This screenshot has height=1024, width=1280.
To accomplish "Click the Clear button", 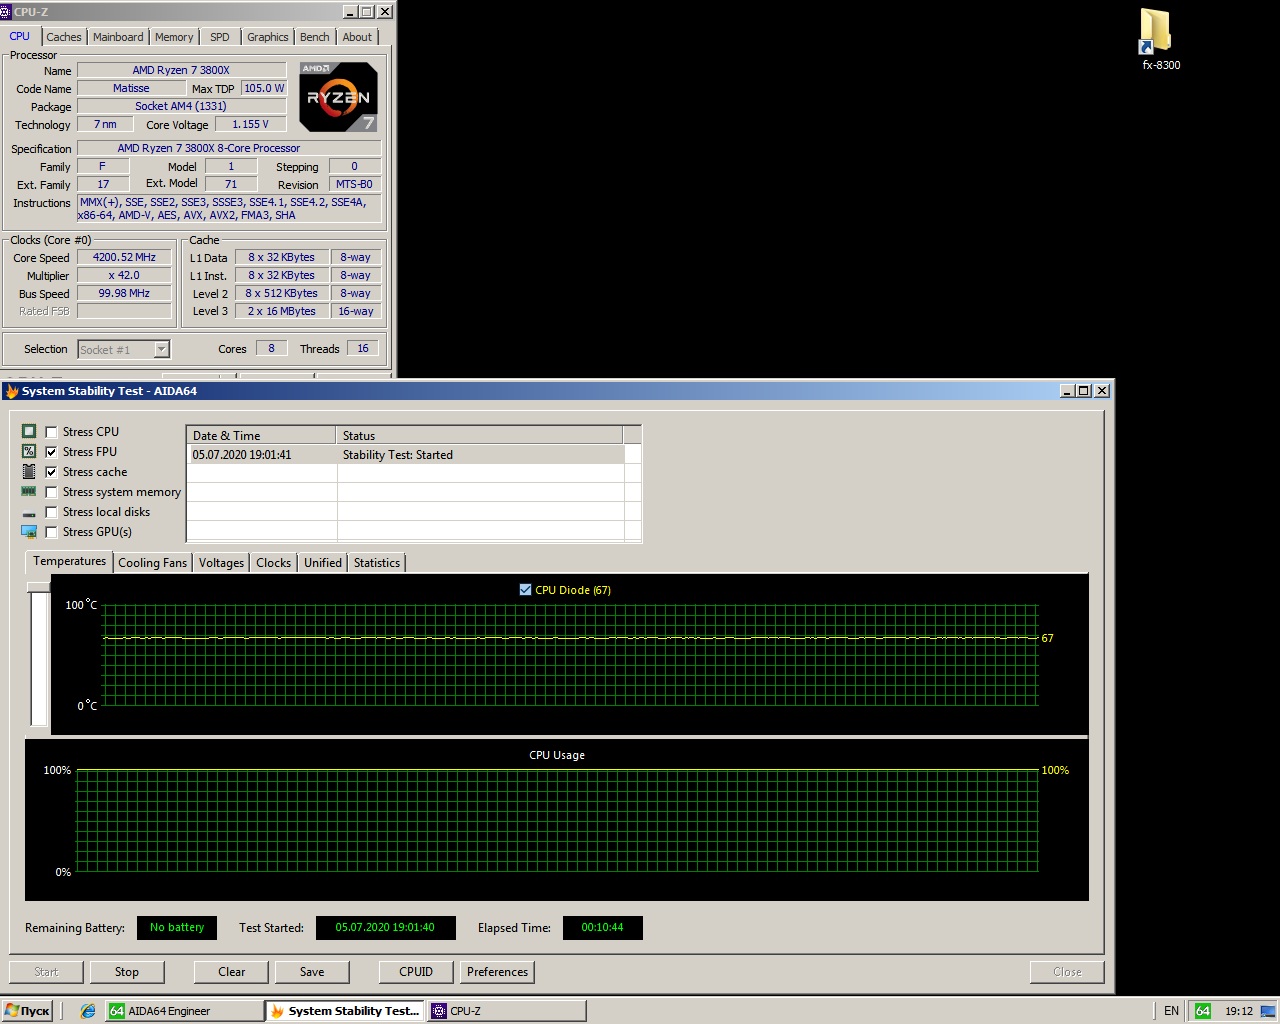I will 232,972.
